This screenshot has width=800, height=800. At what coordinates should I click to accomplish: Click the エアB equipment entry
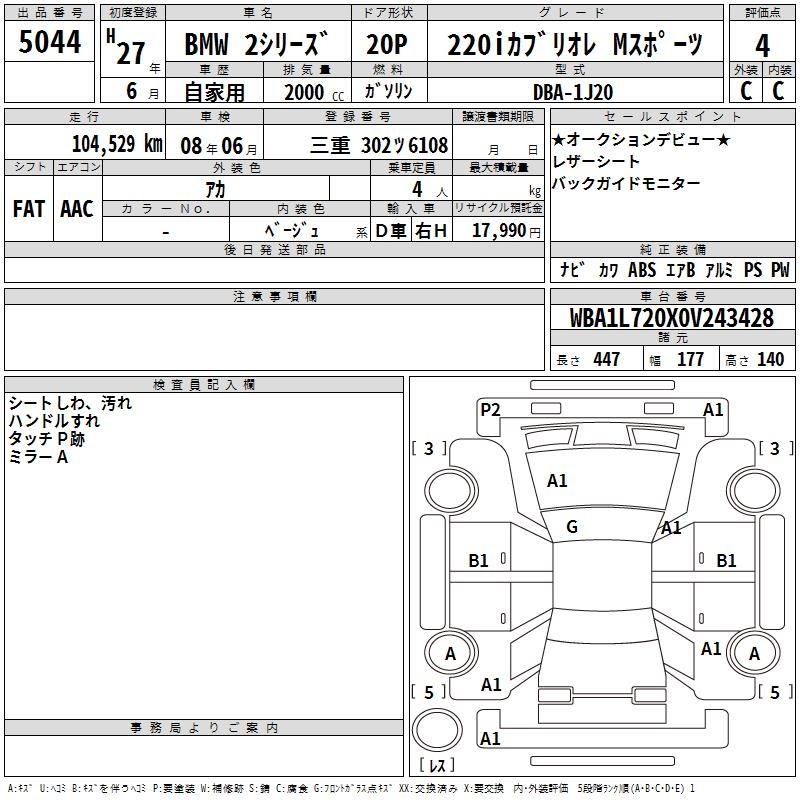(681, 270)
